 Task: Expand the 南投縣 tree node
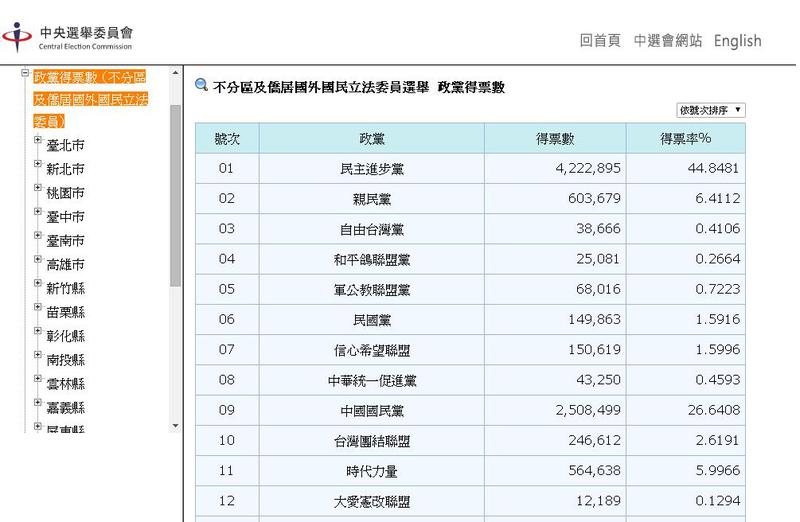point(38,355)
